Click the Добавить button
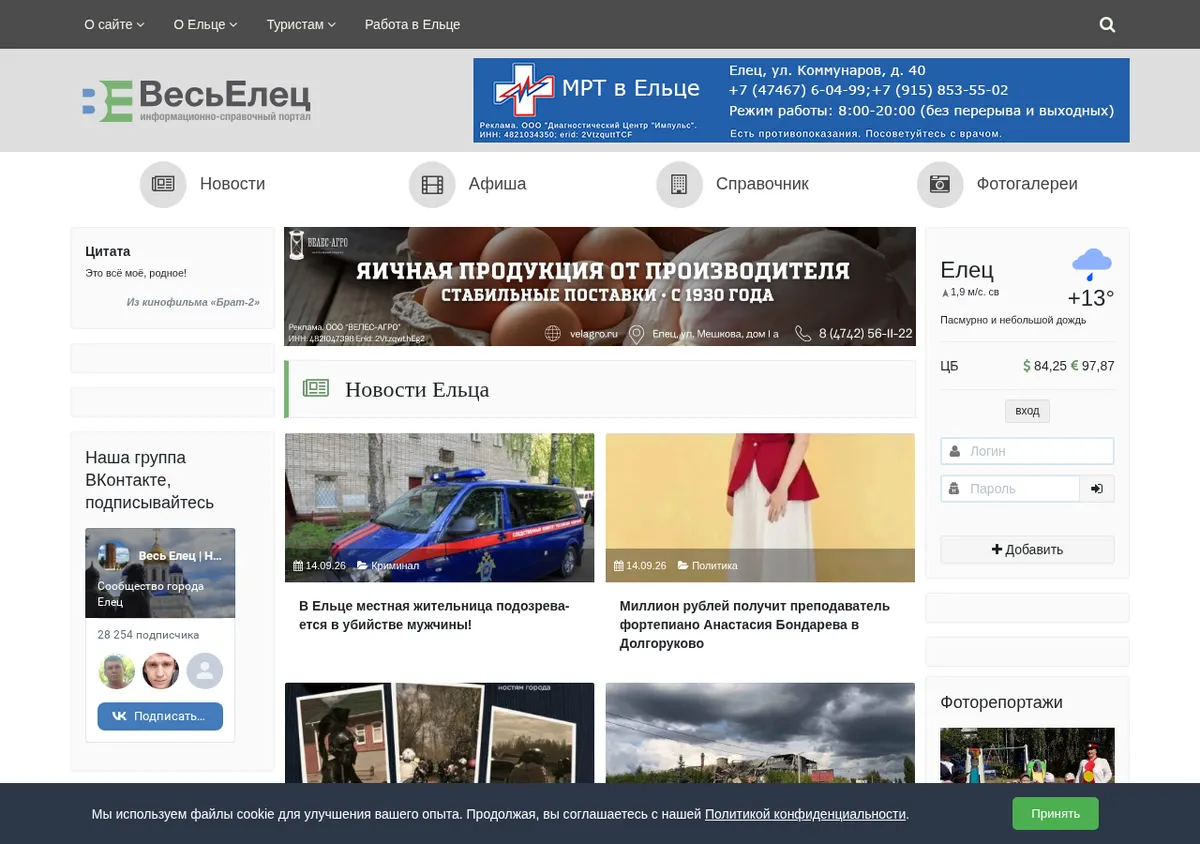Screen dimensions: 1200x844 click(x=1027, y=549)
